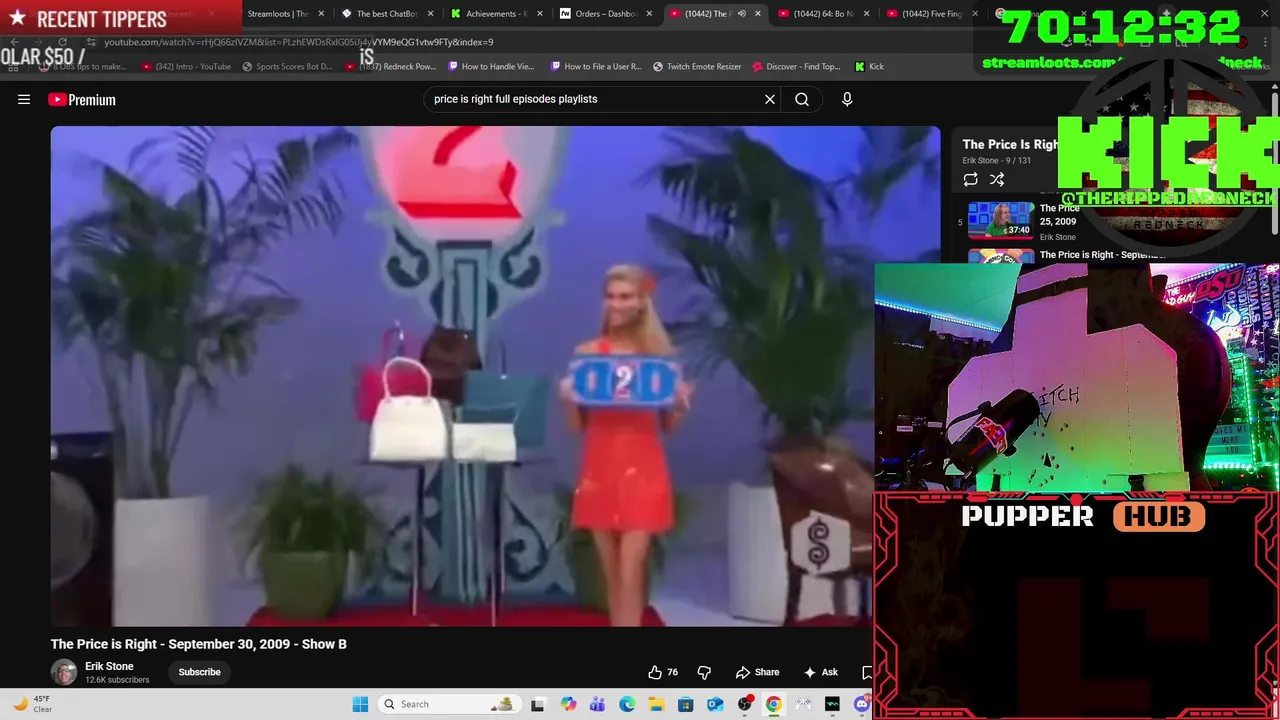Open Outlook from the taskbar

(x=715, y=704)
